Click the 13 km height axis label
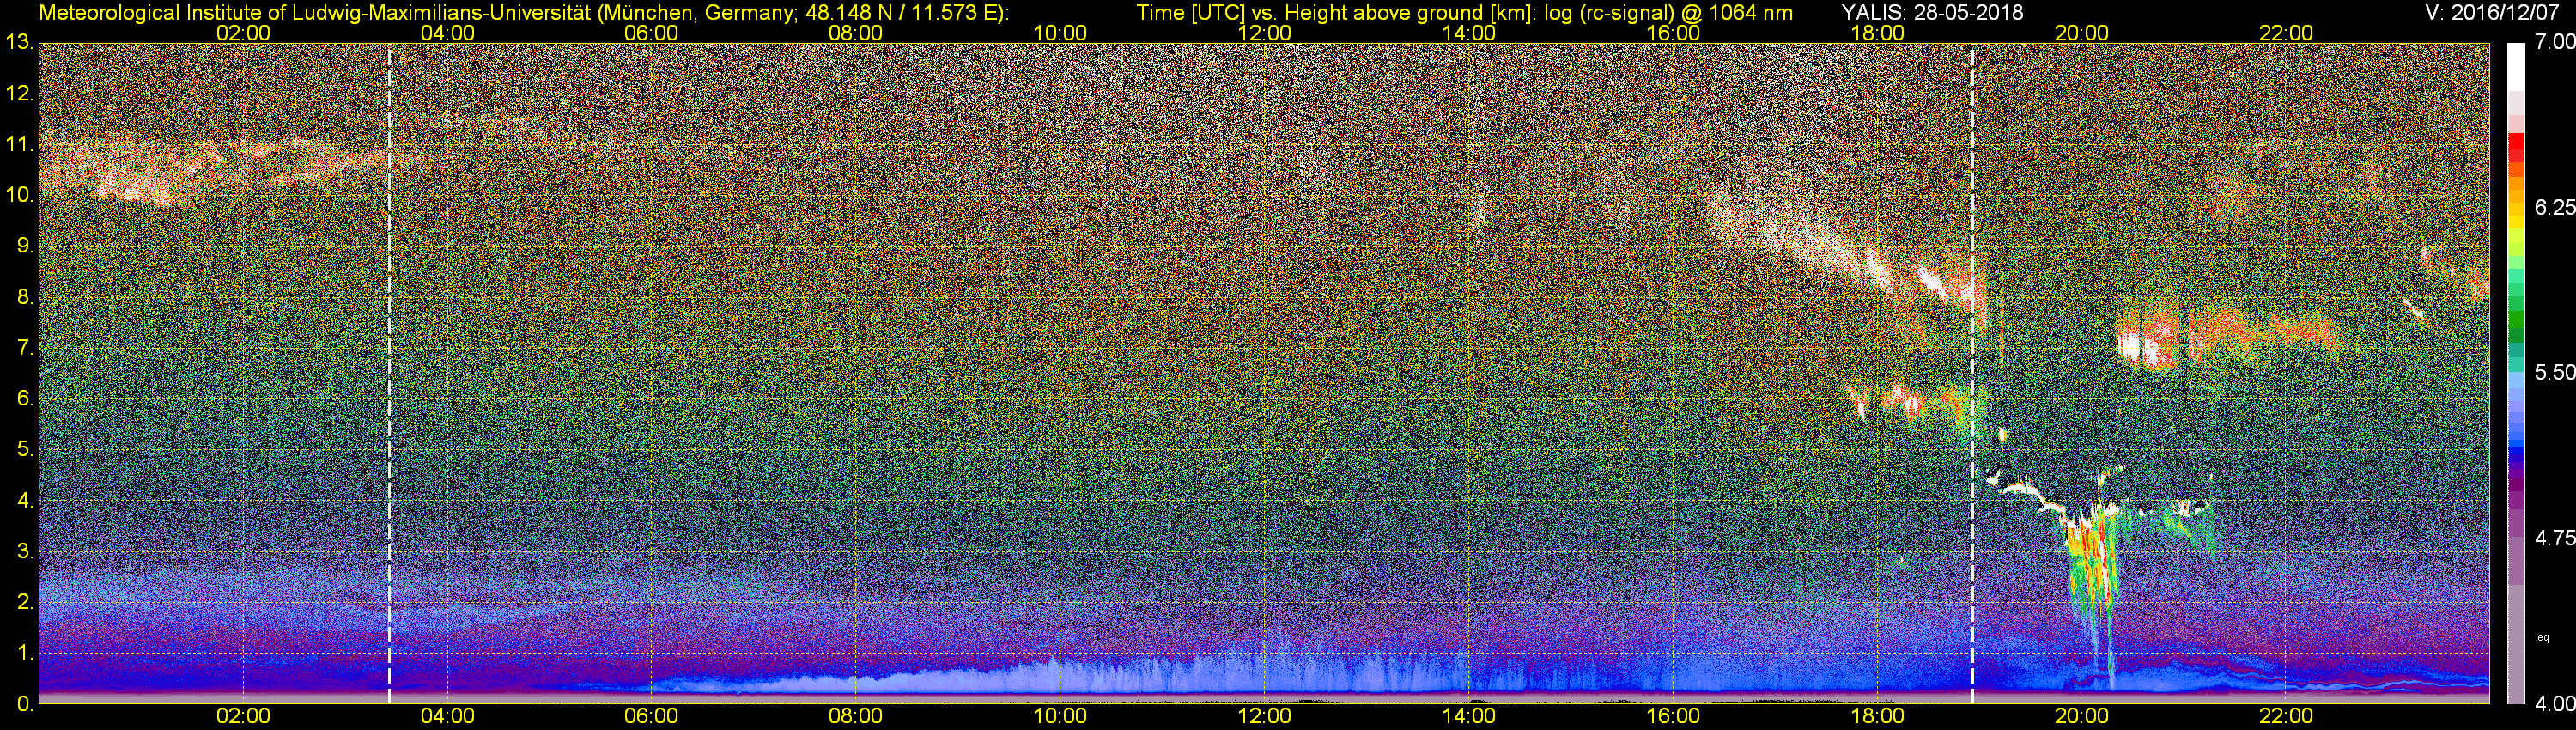The height and width of the screenshot is (730, 2576). pyautogui.click(x=19, y=43)
